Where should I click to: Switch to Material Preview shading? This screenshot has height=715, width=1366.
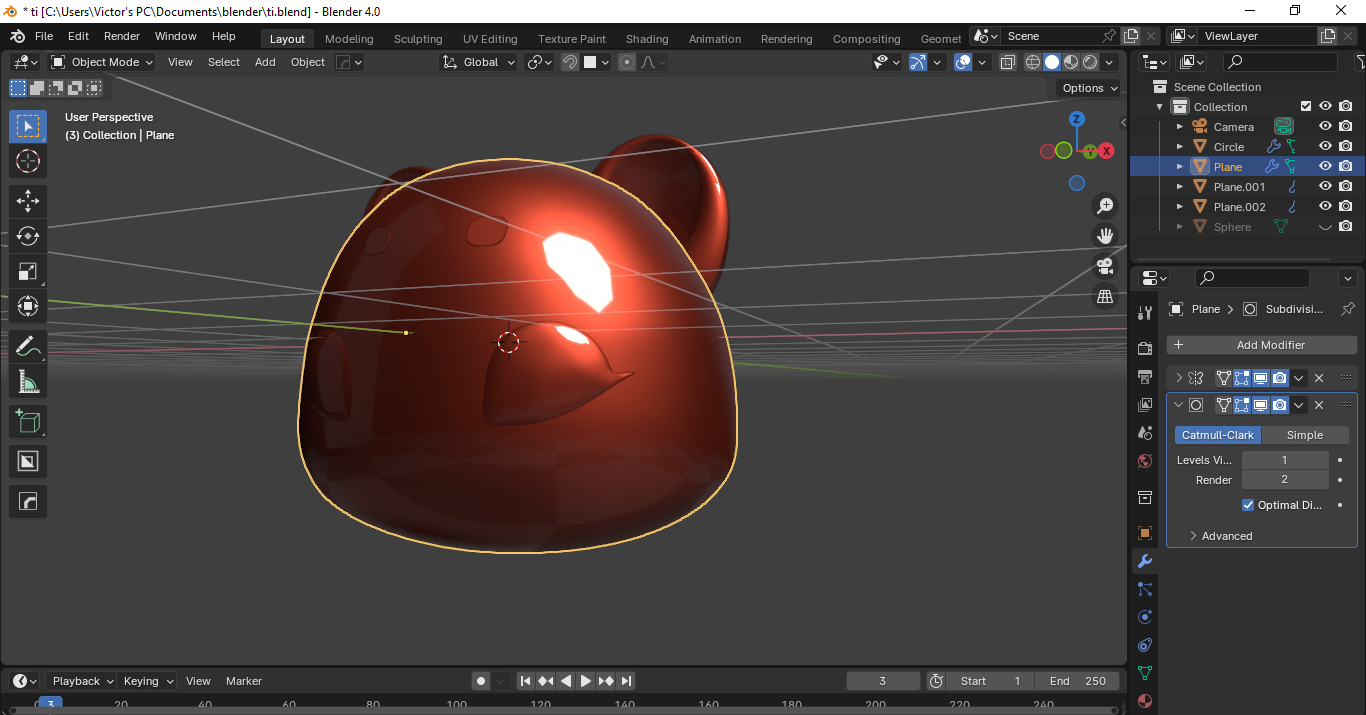1071,62
